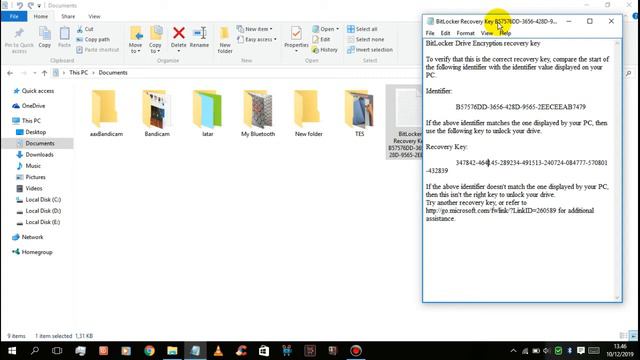Open Notepad View menu
Viewport: 640px width, 360px height.
pos(487,33)
